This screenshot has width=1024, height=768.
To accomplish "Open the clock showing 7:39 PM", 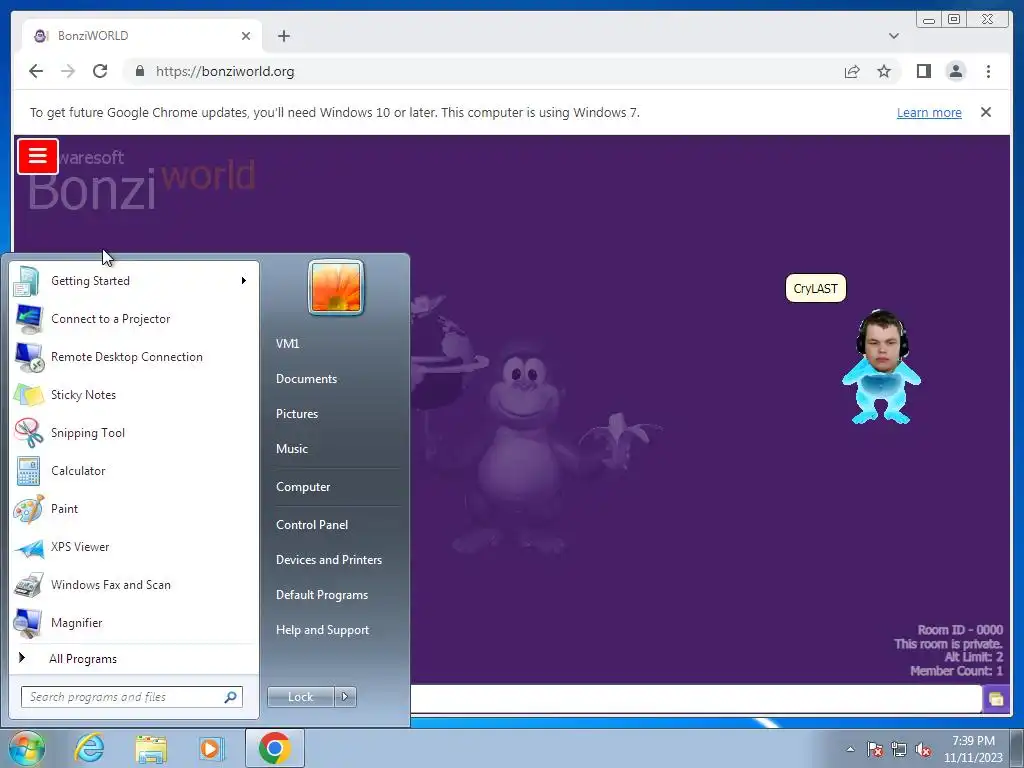I will [x=973, y=749].
